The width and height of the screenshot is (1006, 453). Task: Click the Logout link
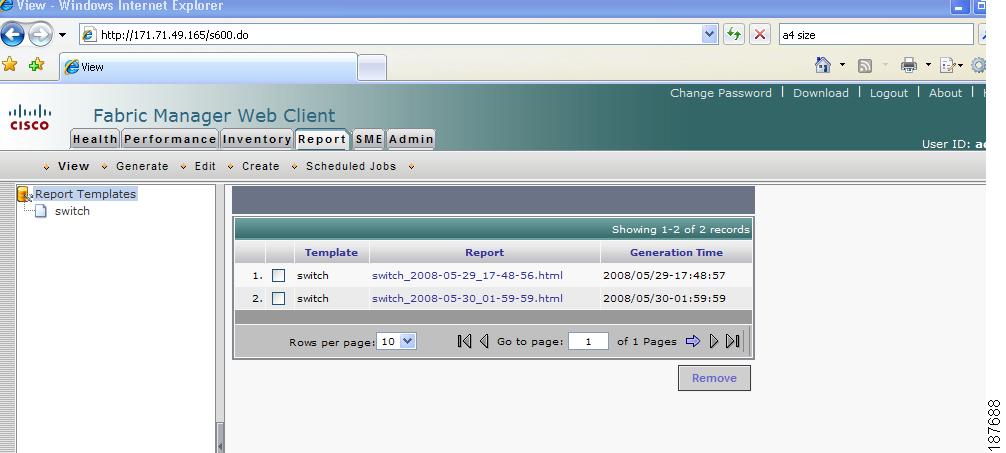click(x=889, y=93)
